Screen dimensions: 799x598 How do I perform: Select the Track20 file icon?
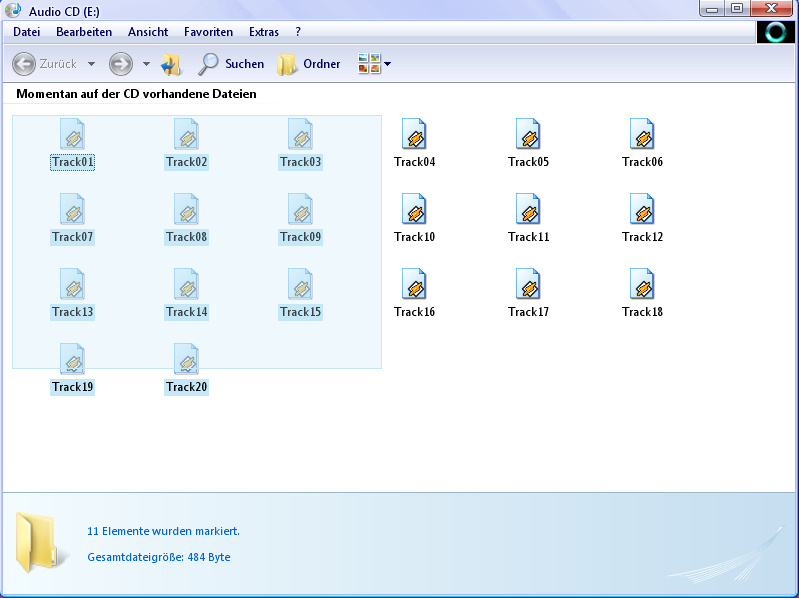click(187, 358)
